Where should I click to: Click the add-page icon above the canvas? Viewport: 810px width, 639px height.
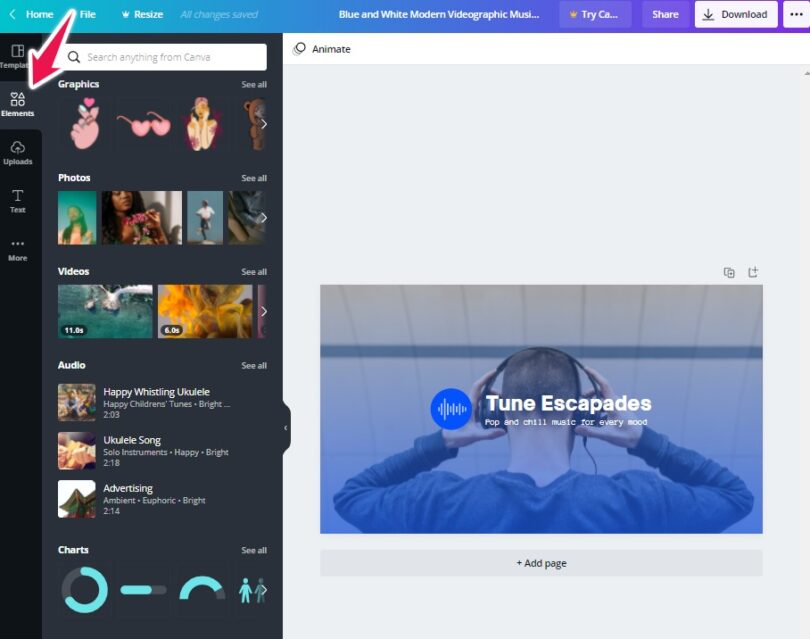[752, 271]
